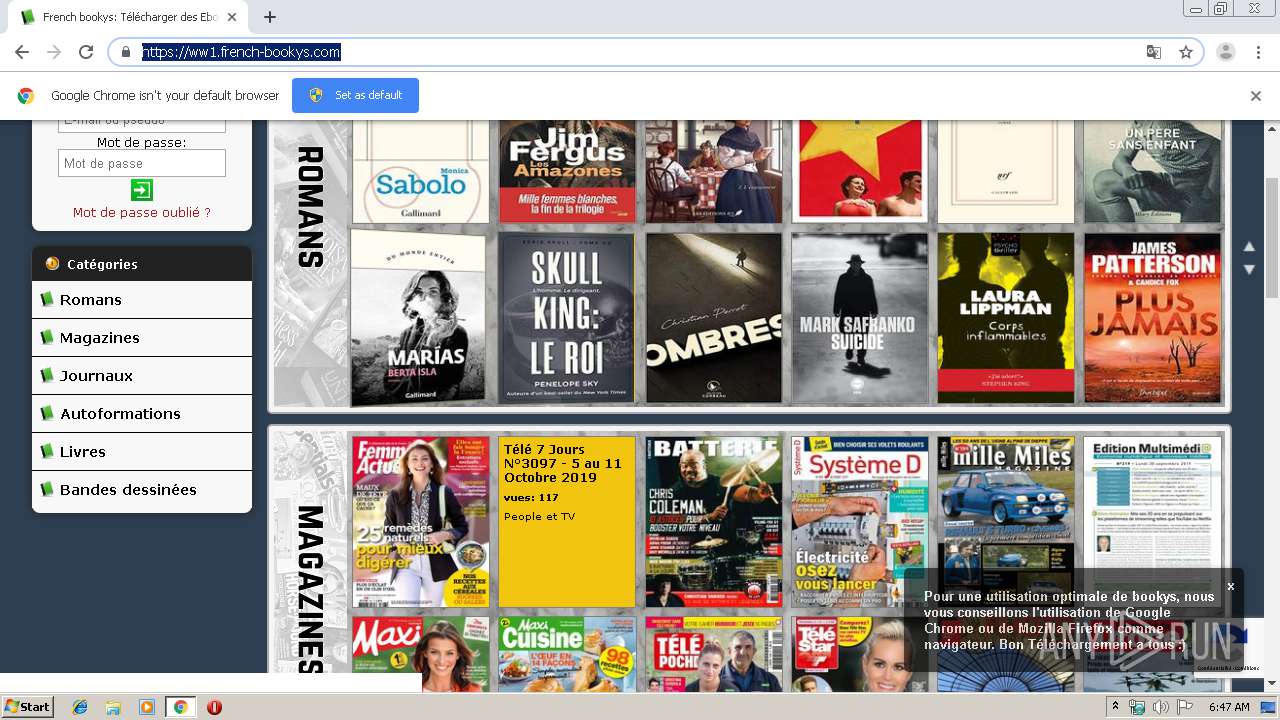Viewport: 1280px width, 720px height.
Task: Submit login with green arrow button
Action: pos(141,190)
